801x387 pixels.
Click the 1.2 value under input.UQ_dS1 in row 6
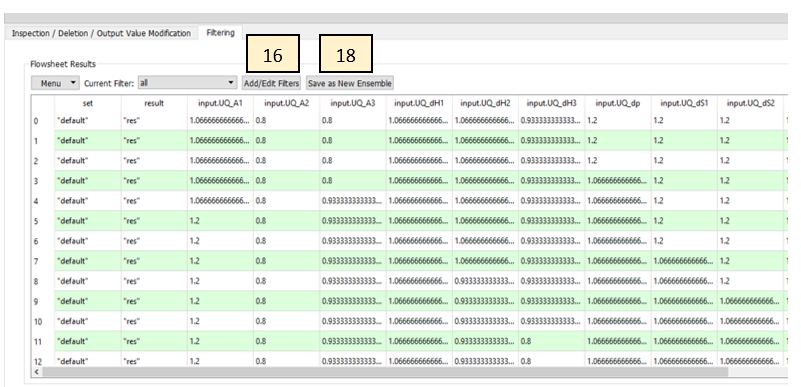point(684,241)
